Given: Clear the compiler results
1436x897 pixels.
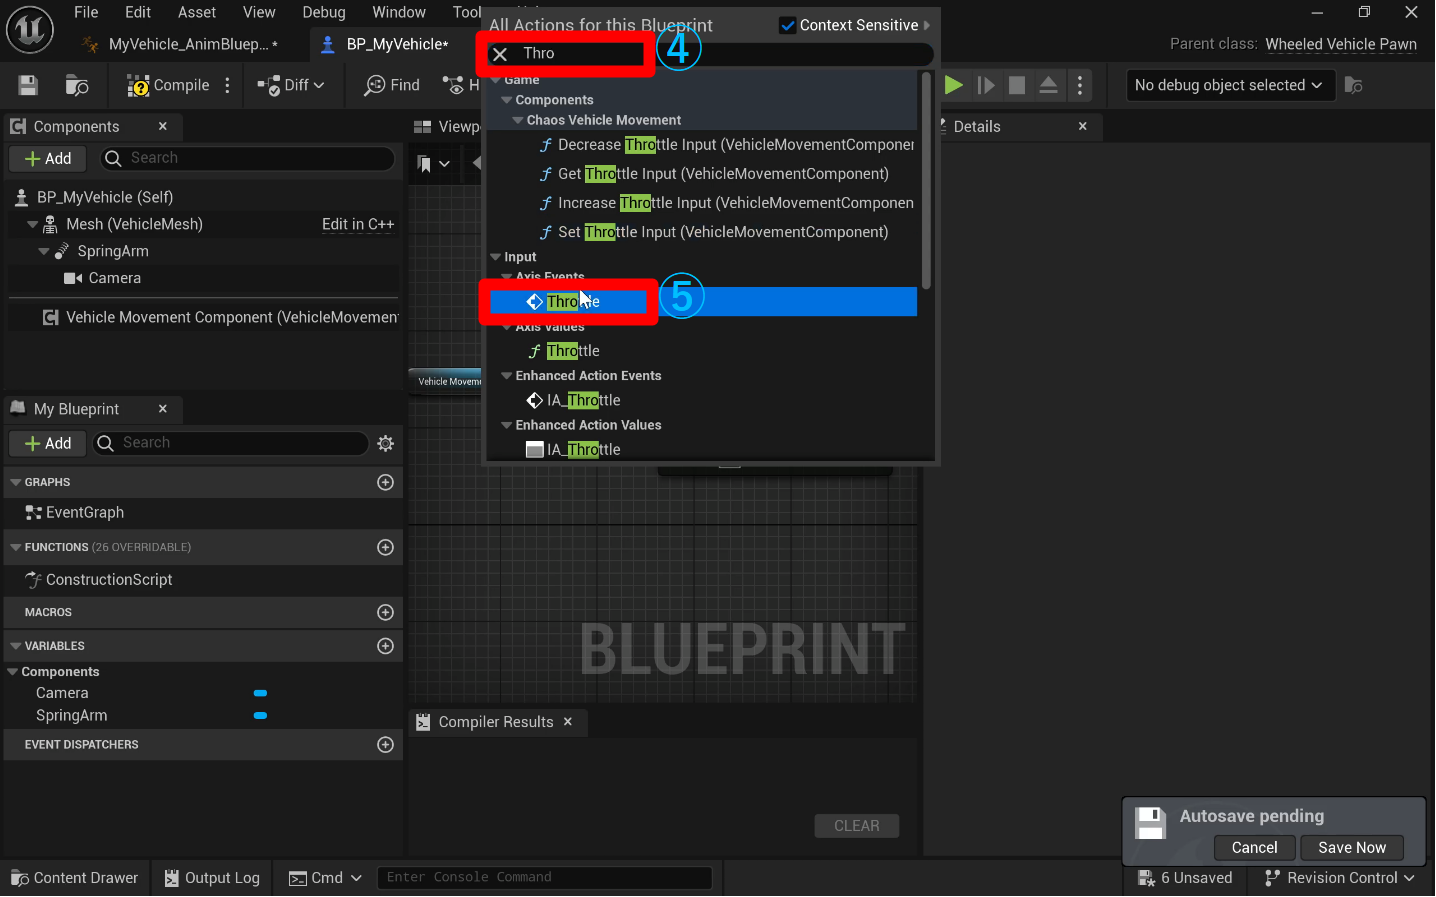Looking at the screenshot, I should click(x=857, y=826).
